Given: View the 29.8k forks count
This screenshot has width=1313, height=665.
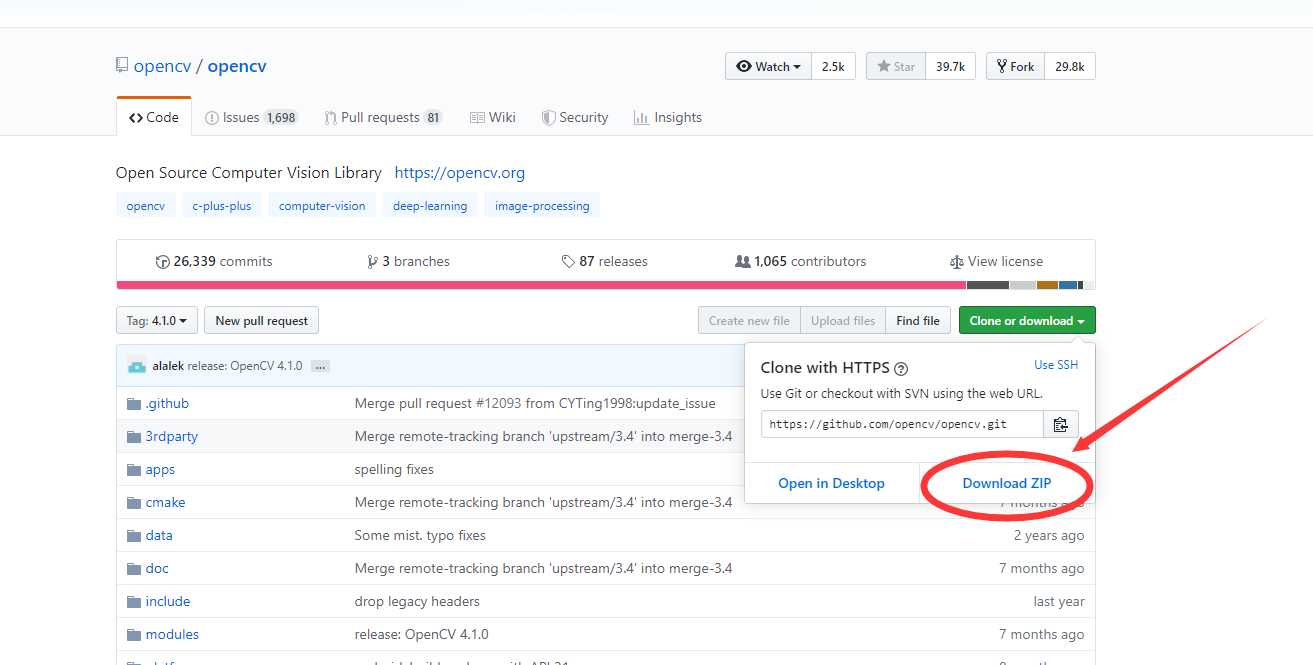Looking at the screenshot, I should click(x=1070, y=66).
